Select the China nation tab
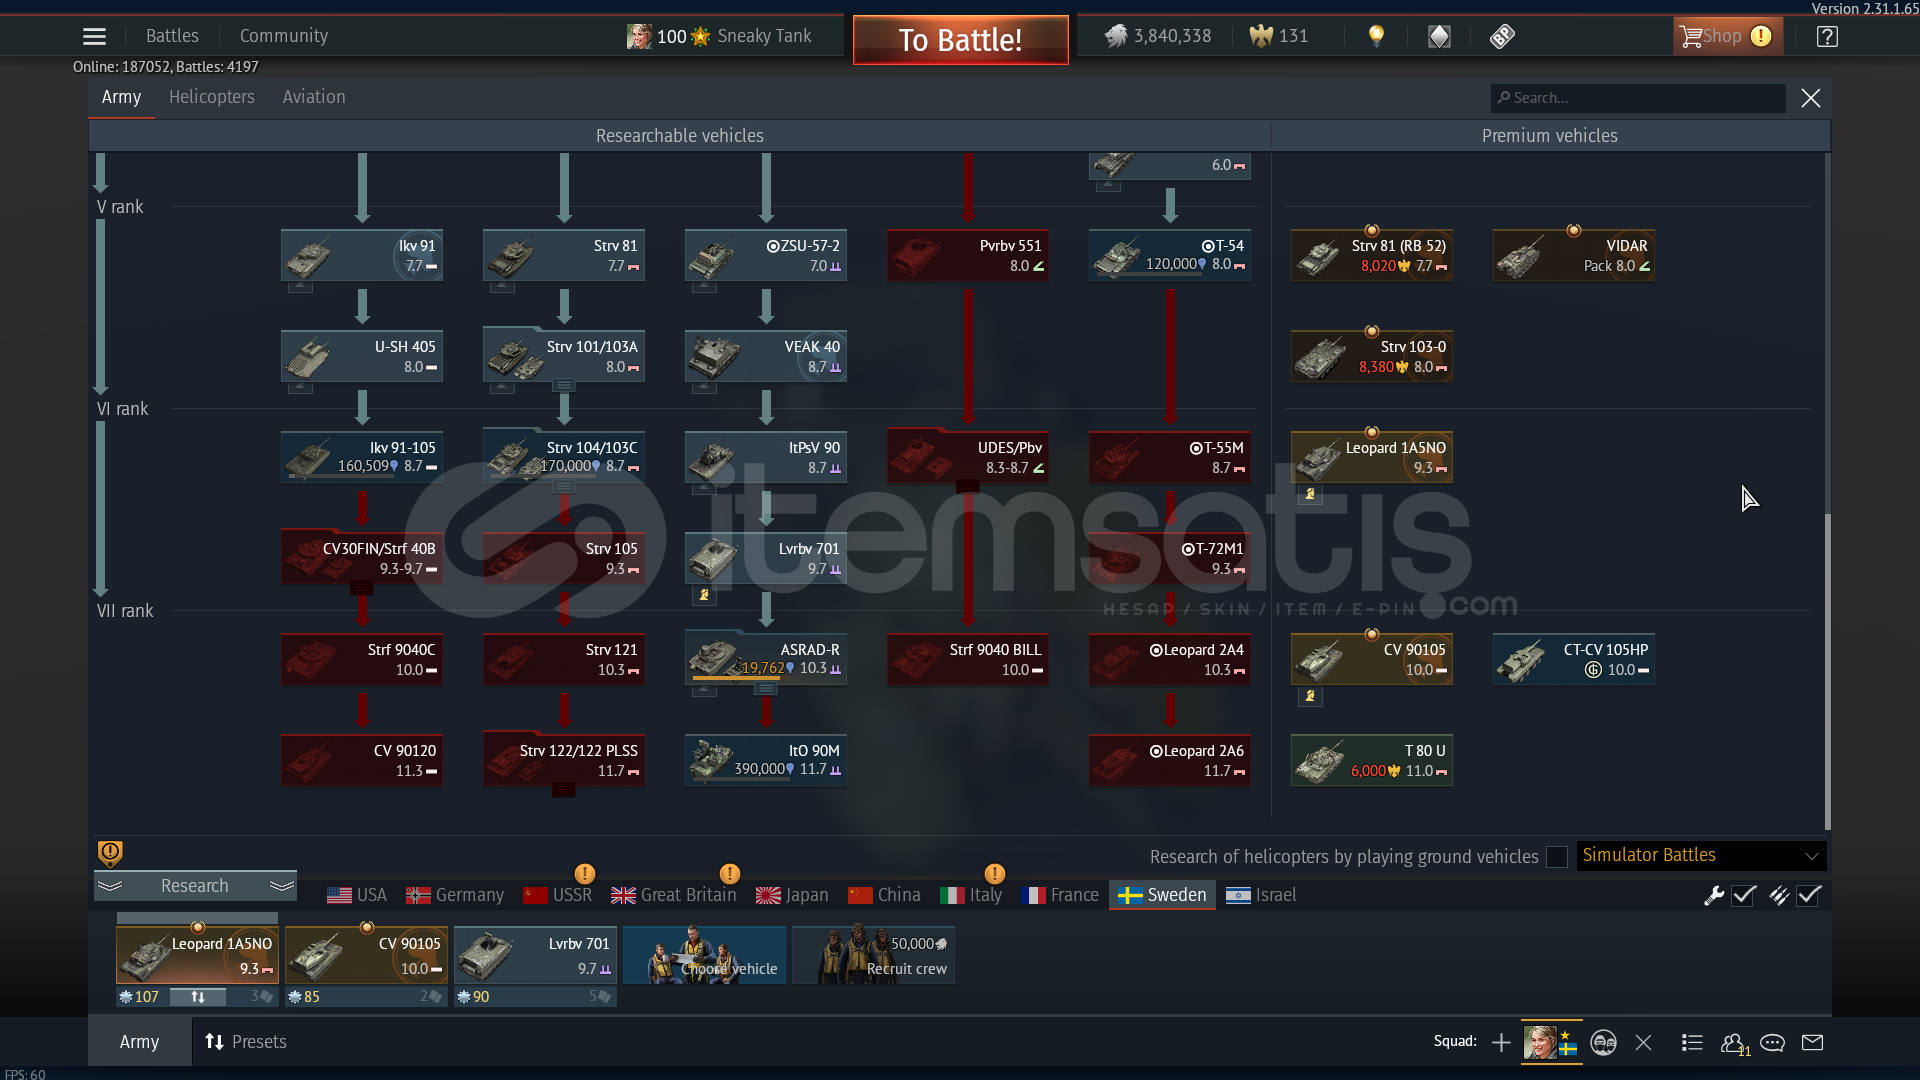The width and height of the screenshot is (1920, 1080). (884, 895)
